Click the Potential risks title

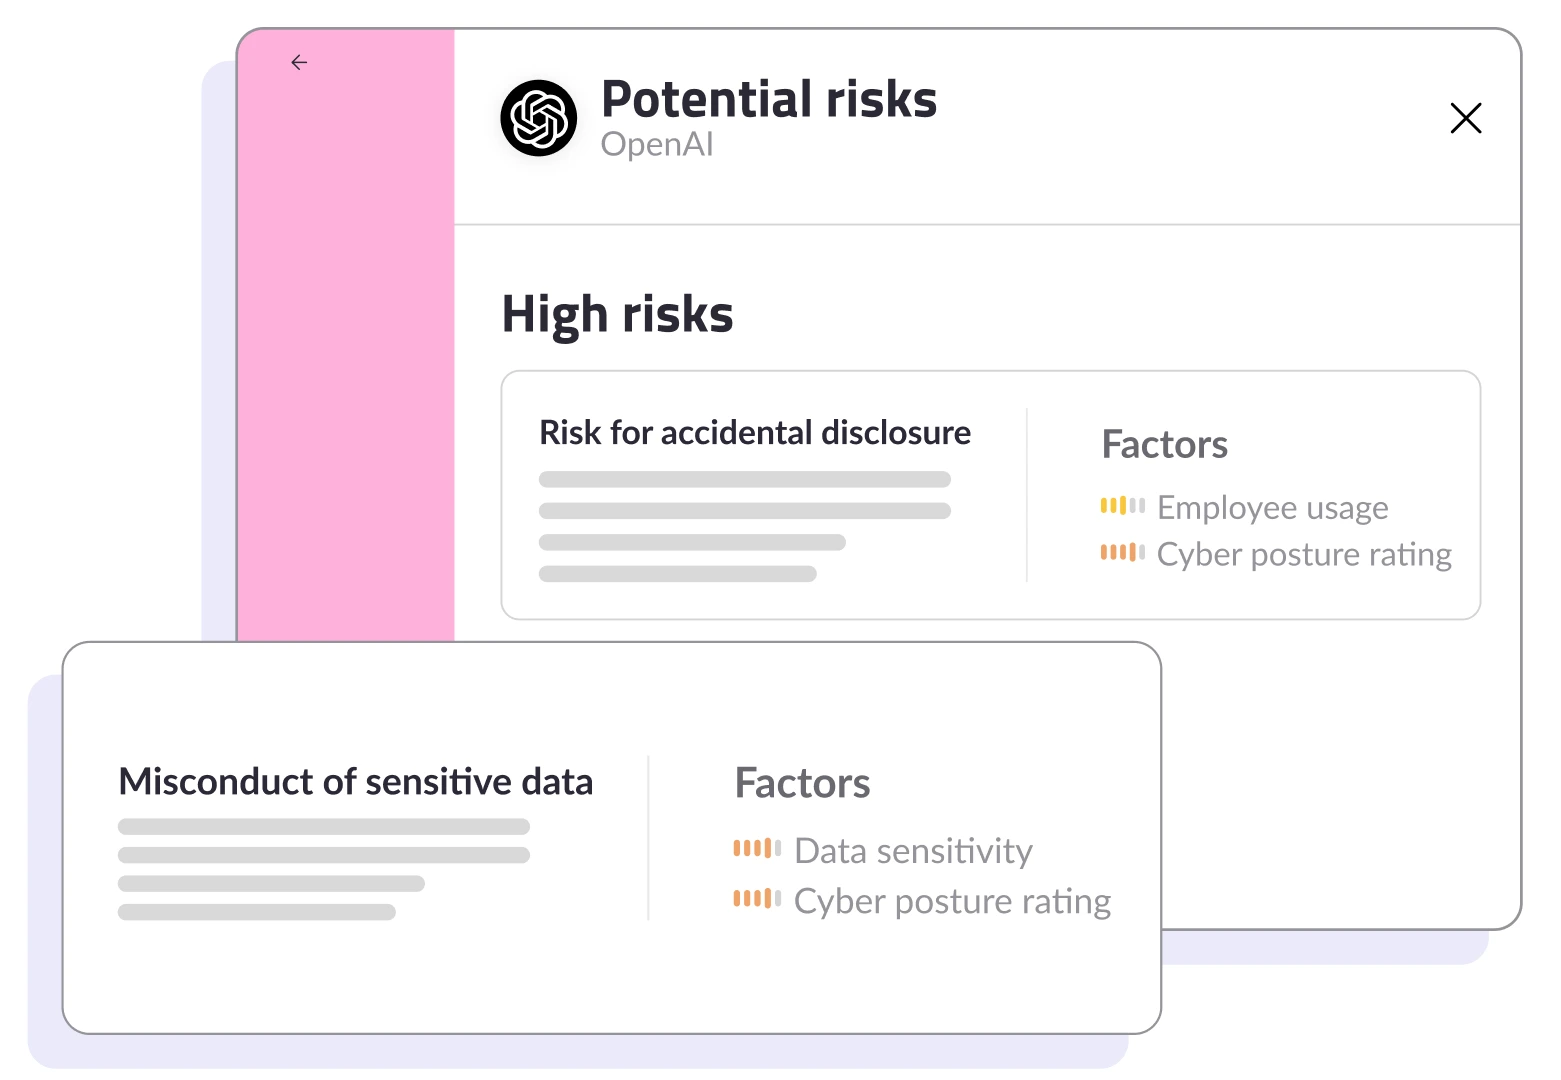coord(769,99)
